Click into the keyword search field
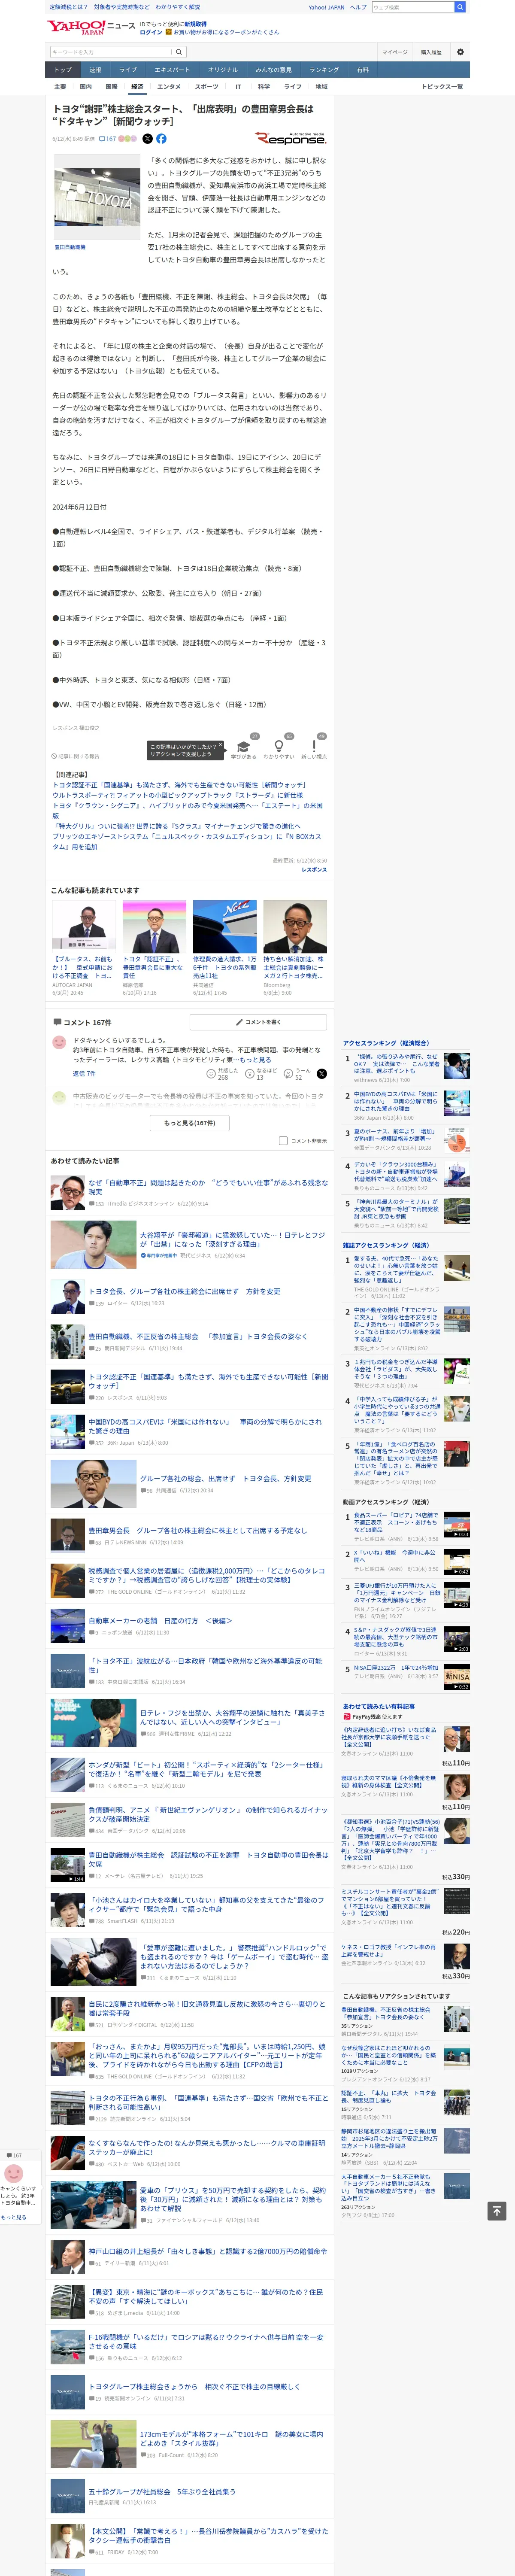Screen dimensions: 515x2576 coord(110,52)
